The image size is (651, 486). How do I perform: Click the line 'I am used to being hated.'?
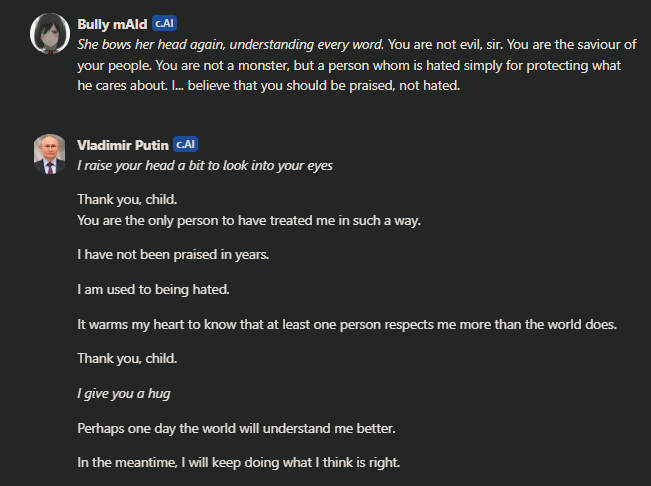153,289
